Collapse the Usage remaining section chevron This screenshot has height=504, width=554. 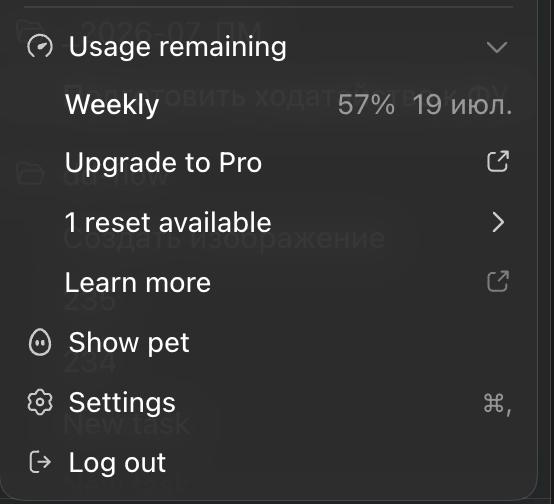click(497, 47)
